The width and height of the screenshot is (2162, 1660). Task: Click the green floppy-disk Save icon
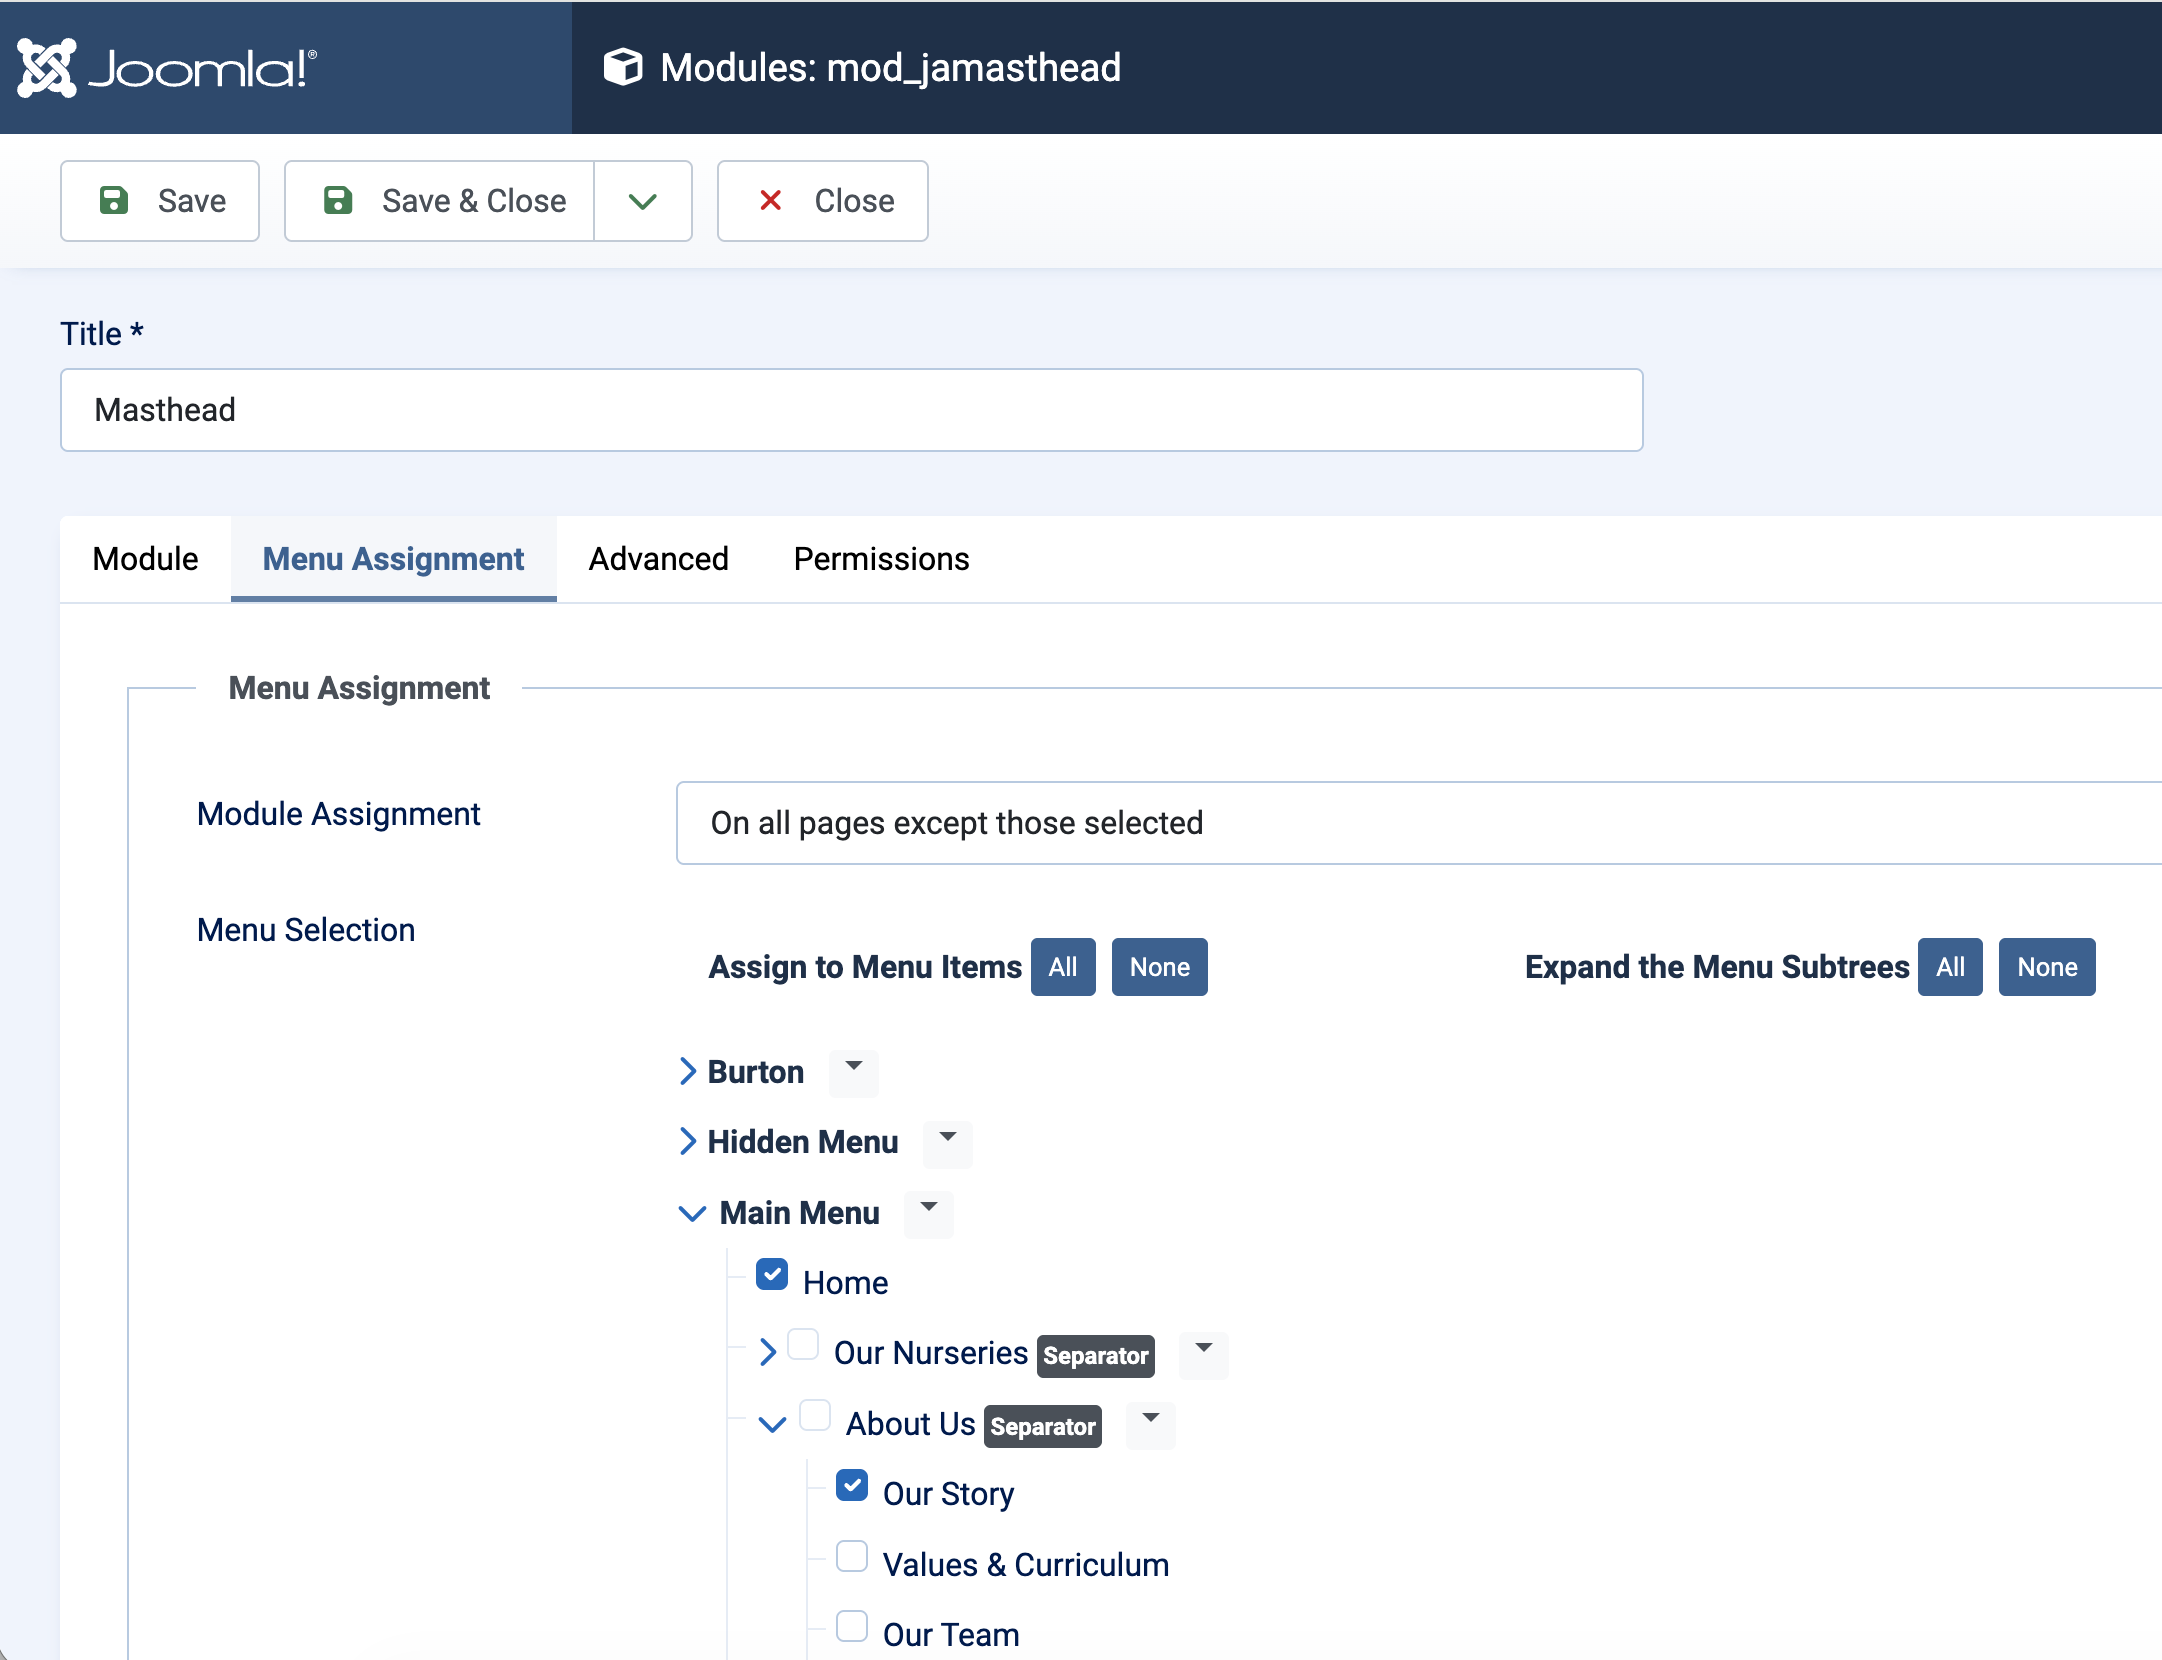(114, 201)
